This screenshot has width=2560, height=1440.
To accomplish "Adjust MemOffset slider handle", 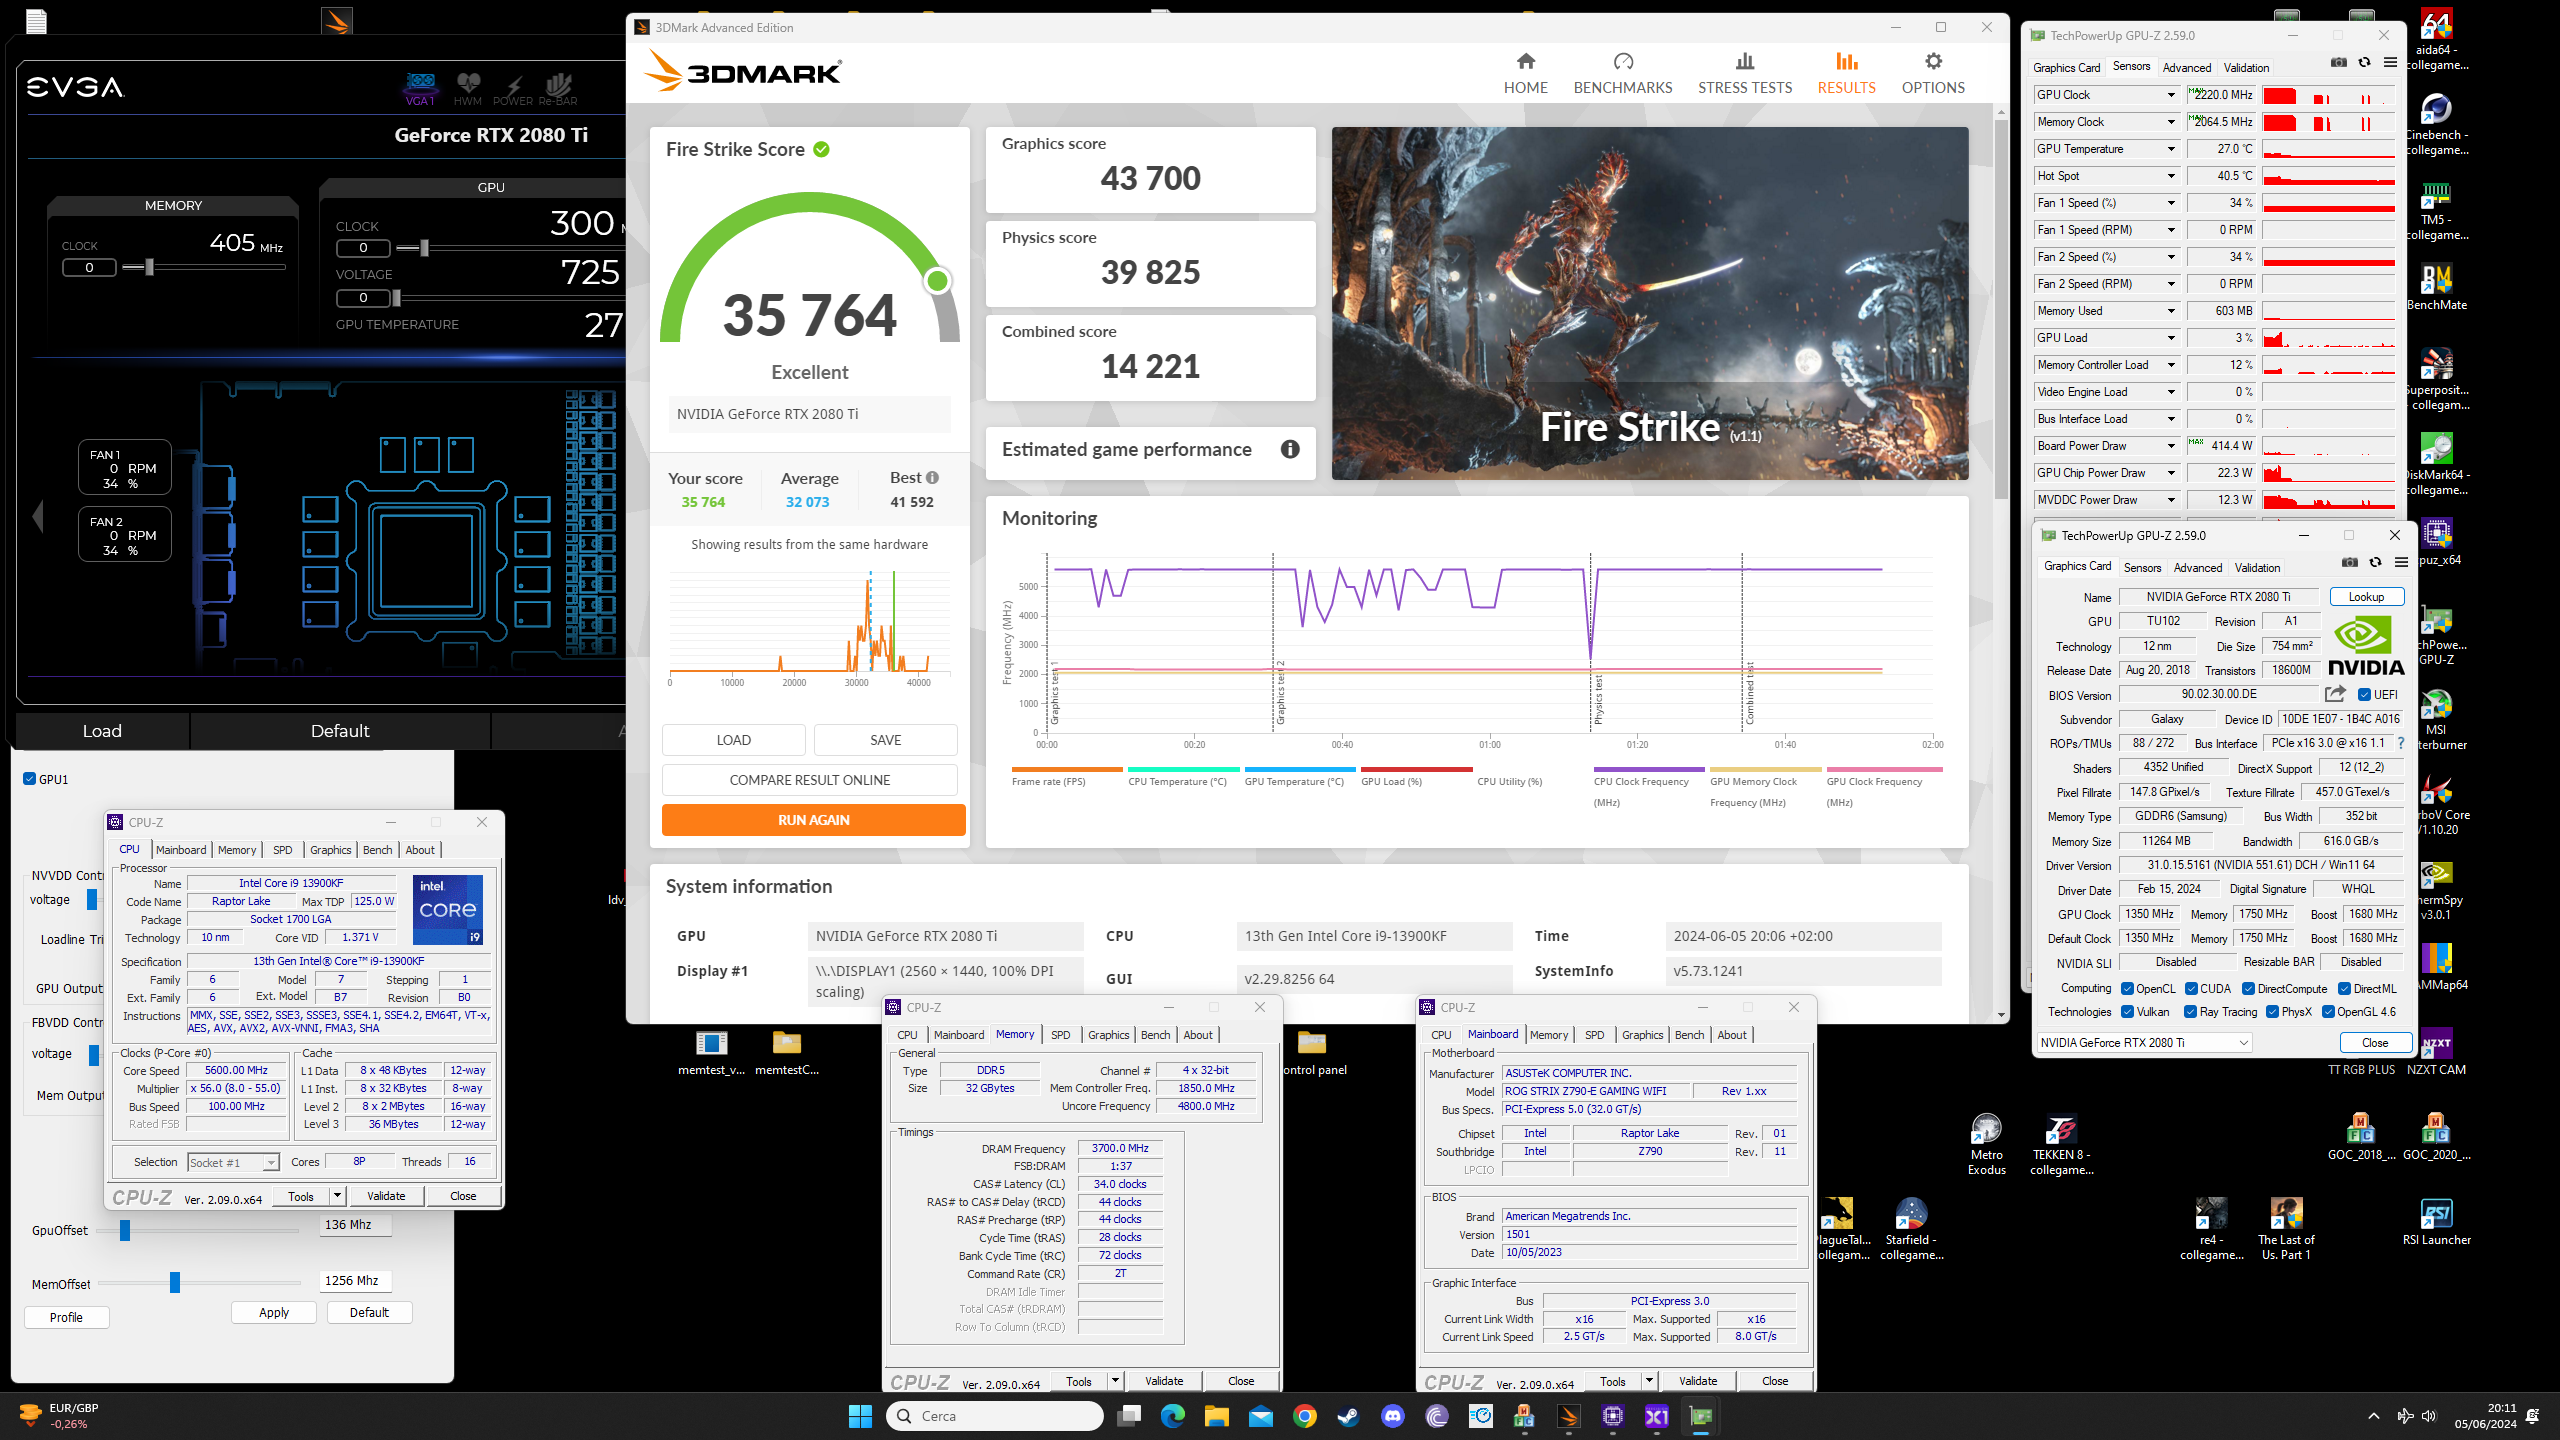I will 174,1282.
